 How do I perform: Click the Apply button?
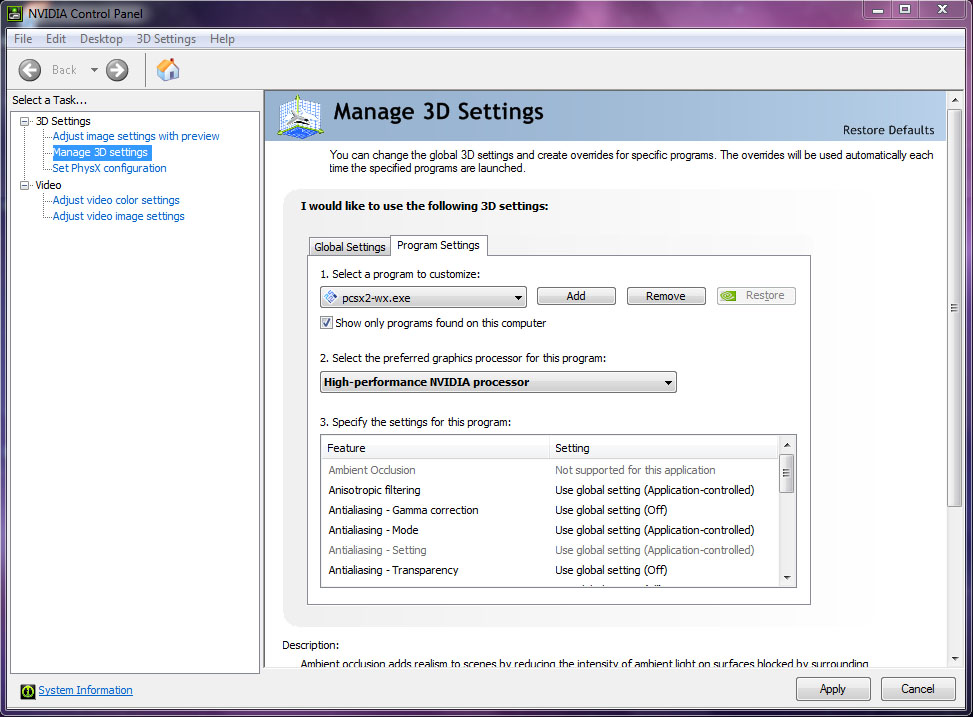[833, 689]
